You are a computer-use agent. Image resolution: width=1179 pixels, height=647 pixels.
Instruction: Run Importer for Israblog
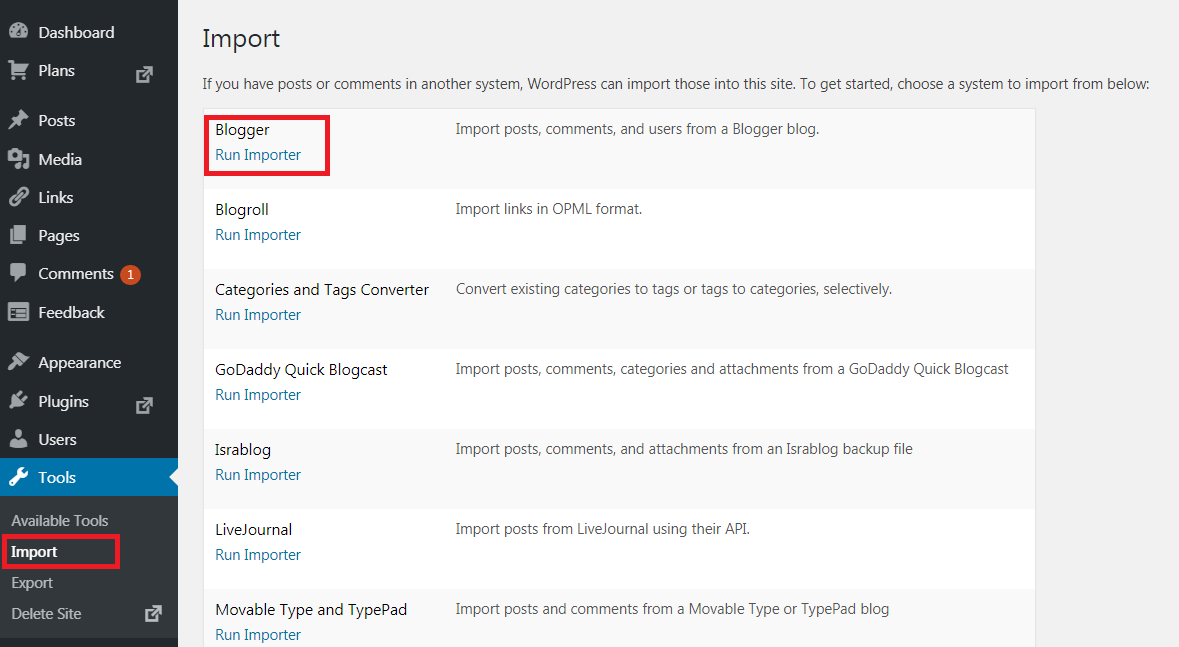pos(258,475)
